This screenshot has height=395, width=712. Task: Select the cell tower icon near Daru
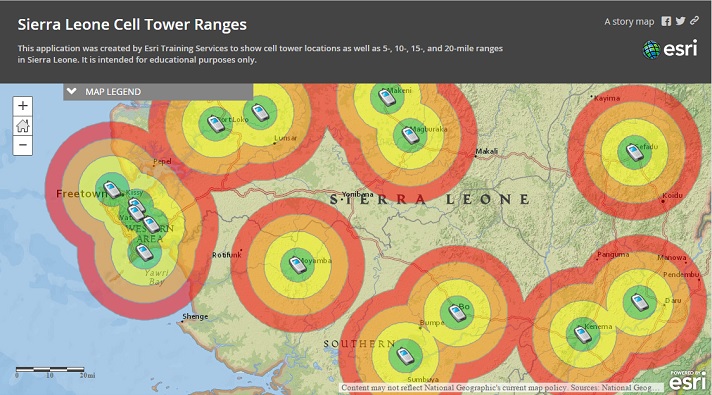click(639, 302)
